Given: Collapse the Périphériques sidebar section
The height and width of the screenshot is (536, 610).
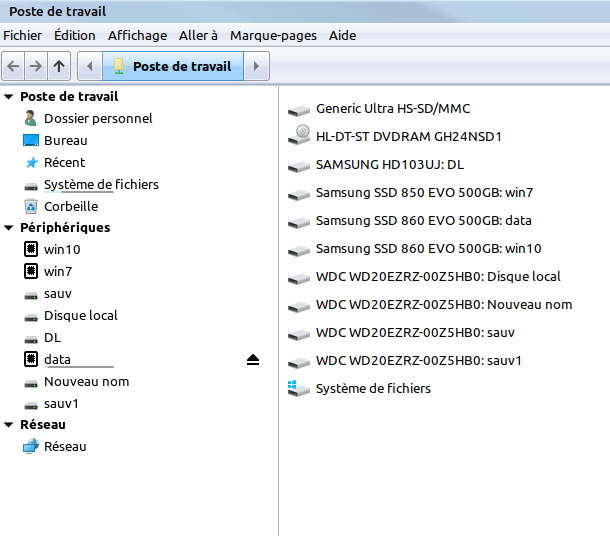Looking at the screenshot, I should click(x=9, y=228).
